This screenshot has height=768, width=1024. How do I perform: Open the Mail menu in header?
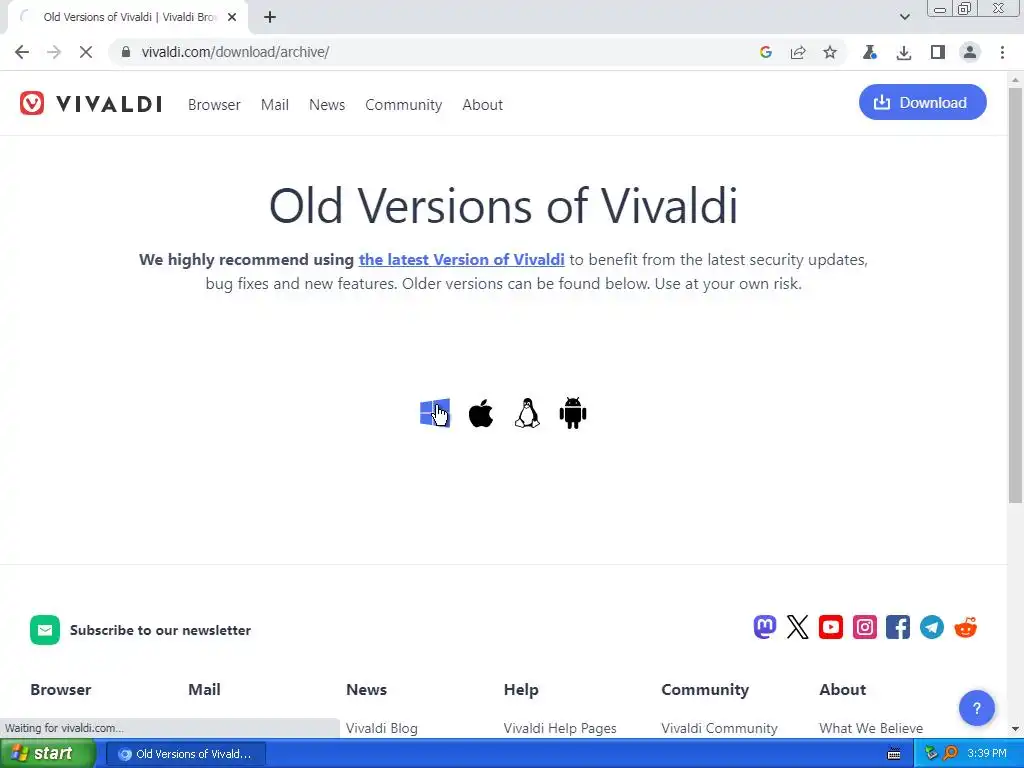275,104
